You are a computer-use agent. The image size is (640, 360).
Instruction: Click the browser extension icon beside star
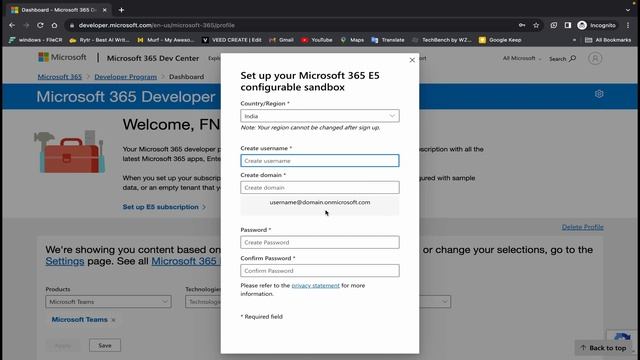pos(553,25)
